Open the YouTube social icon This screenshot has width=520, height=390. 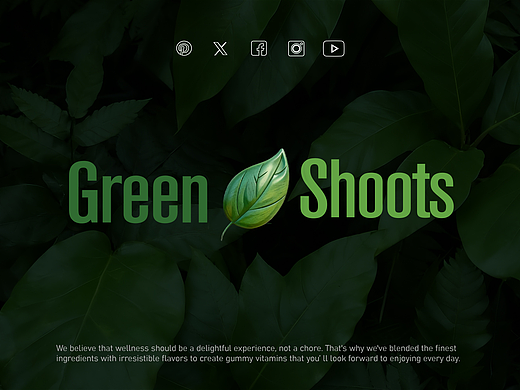(x=334, y=49)
